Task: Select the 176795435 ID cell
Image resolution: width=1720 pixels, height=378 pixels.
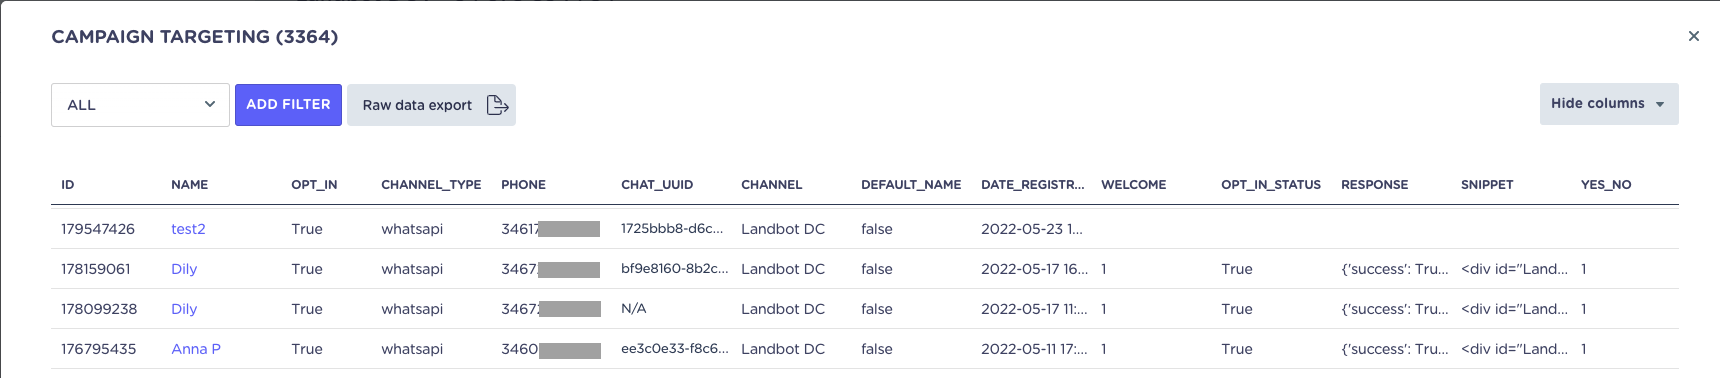Action: click(x=99, y=349)
